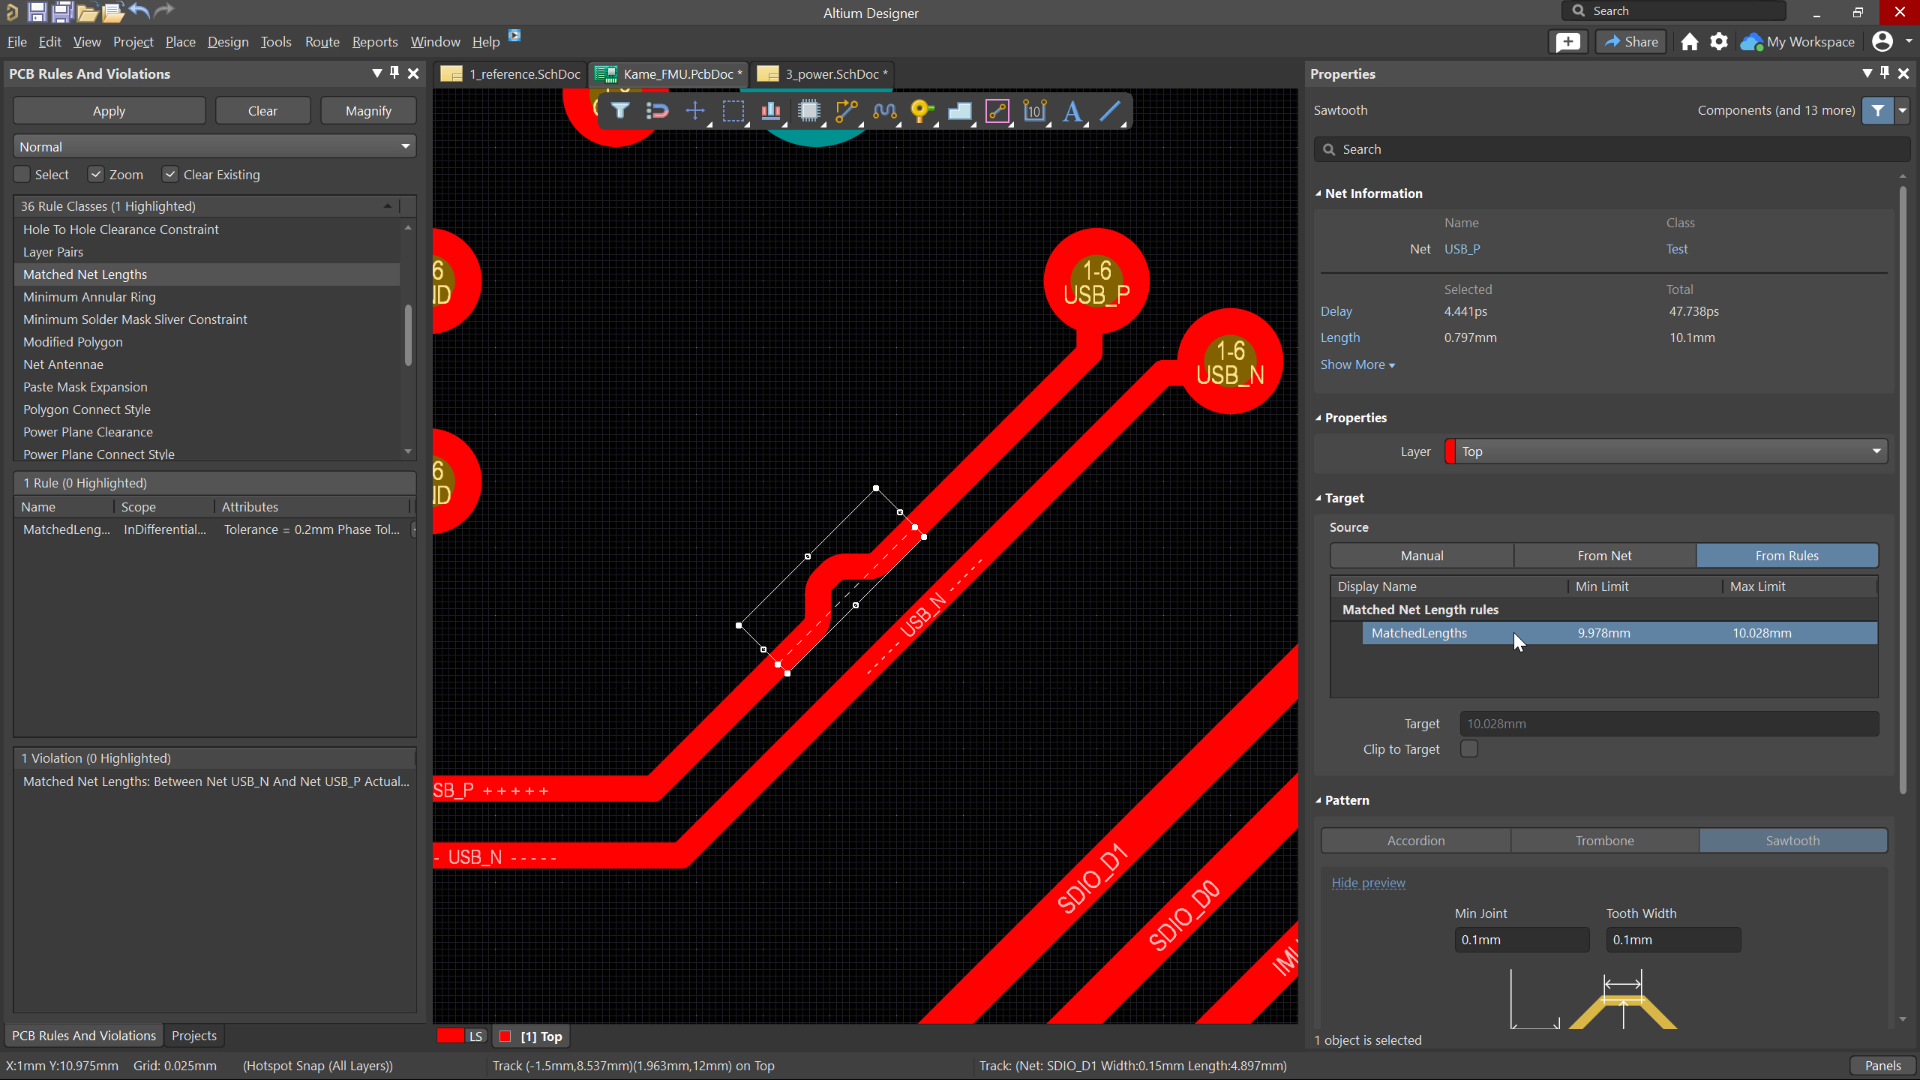Image resolution: width=1920 pixels, height=1080 pixels.
Task: Open the Place Component tool
Action: coord(810,111)
